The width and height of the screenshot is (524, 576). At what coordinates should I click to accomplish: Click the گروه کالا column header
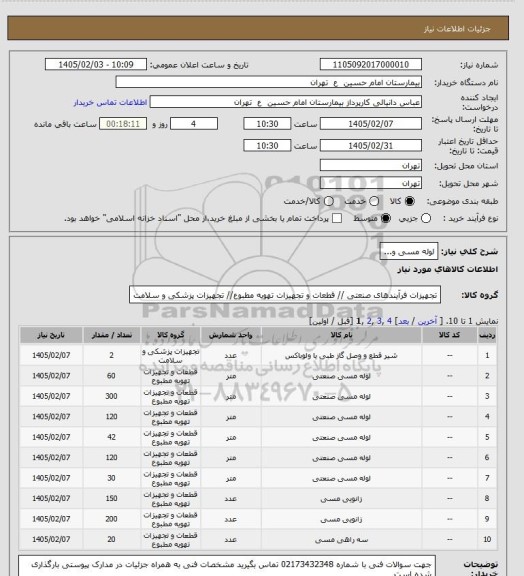tap(171, 335)
